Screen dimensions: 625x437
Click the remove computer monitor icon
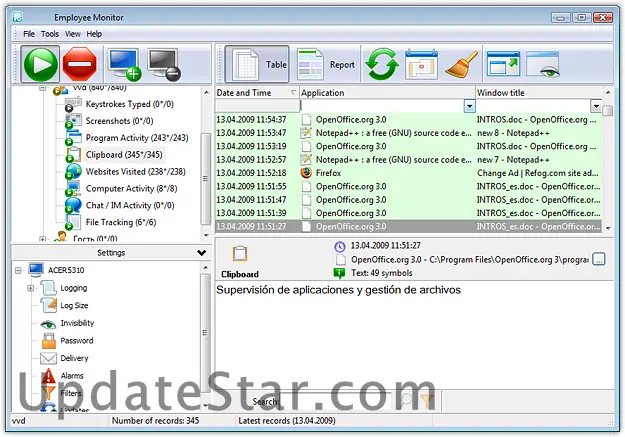(164, 65)
